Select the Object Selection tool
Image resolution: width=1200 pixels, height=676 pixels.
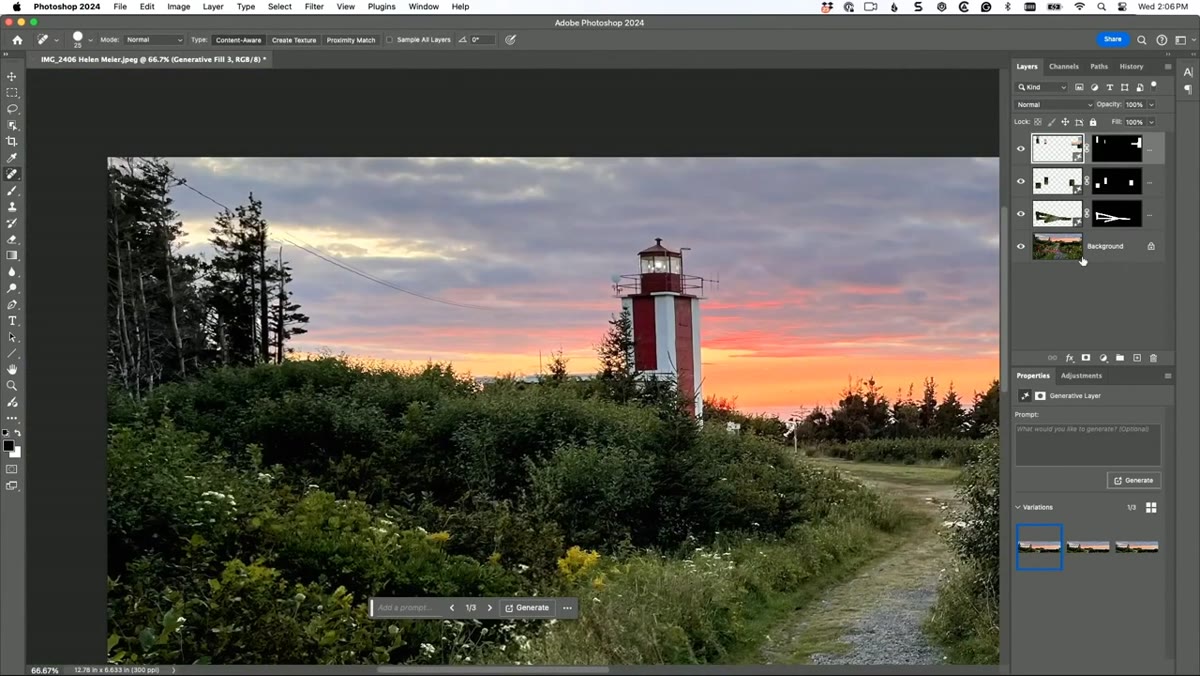[12, 125]
